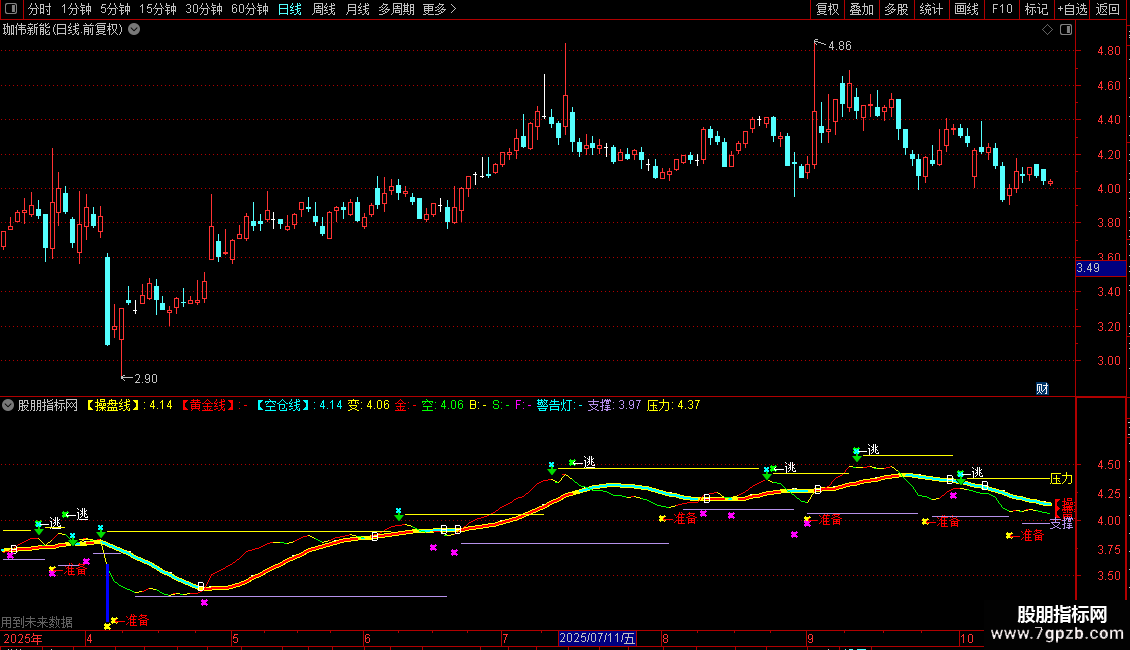
Task: Select the 日线 daily period
Action: pyautogui.click(x=290, y=9)
